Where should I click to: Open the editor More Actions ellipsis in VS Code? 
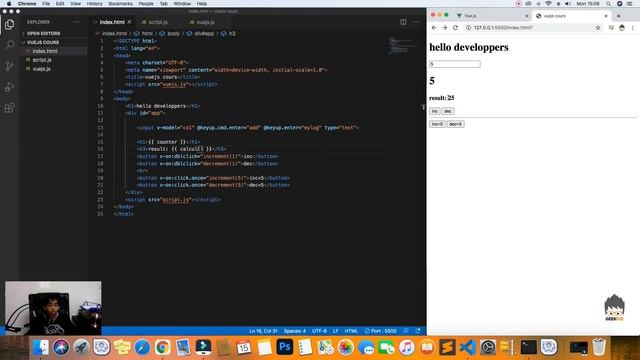[x=416, y=22]
